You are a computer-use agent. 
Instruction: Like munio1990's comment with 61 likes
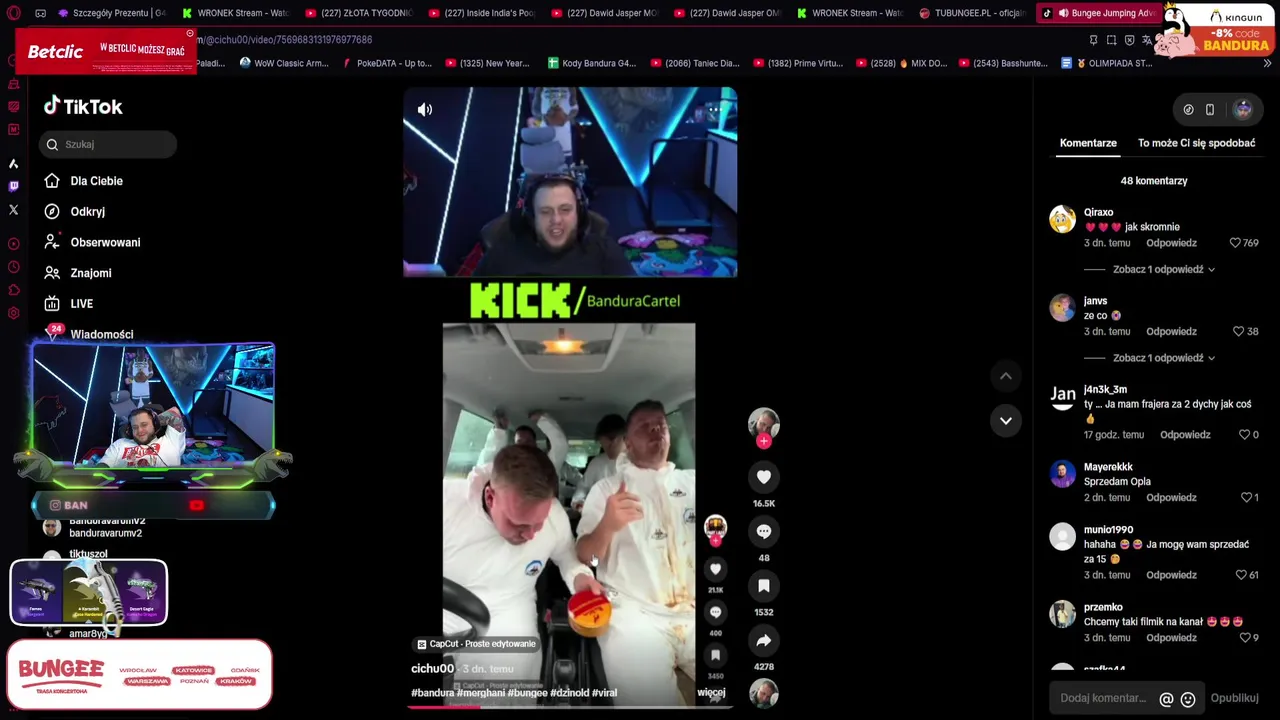1241,575
